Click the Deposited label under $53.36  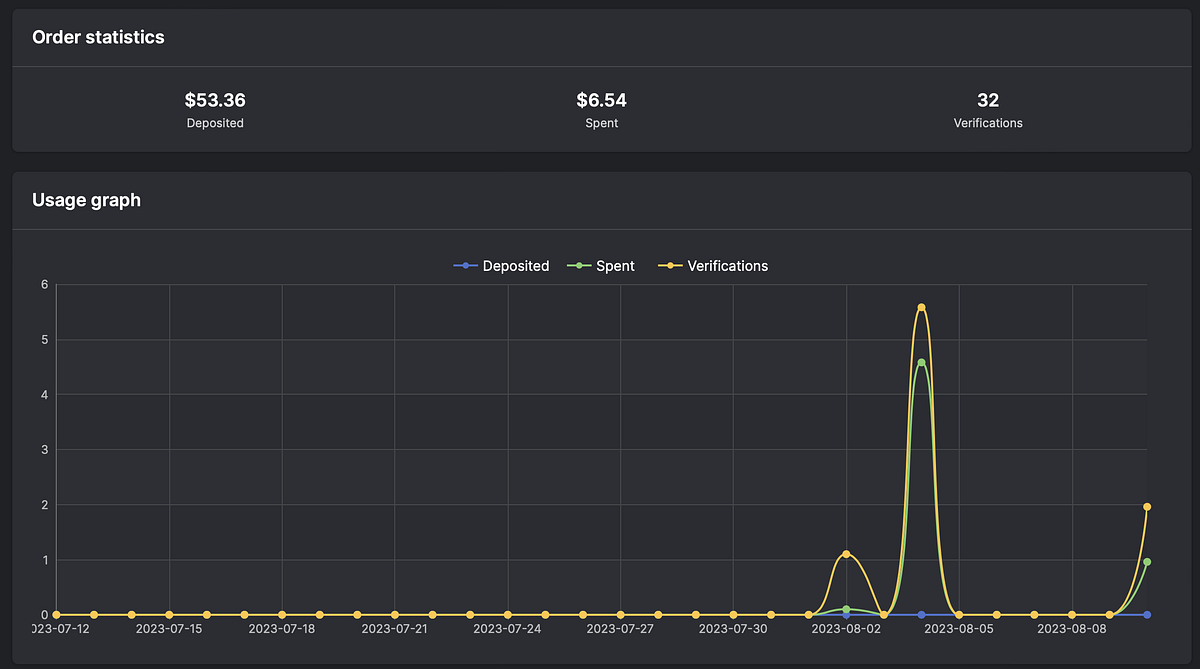(215, 123)
